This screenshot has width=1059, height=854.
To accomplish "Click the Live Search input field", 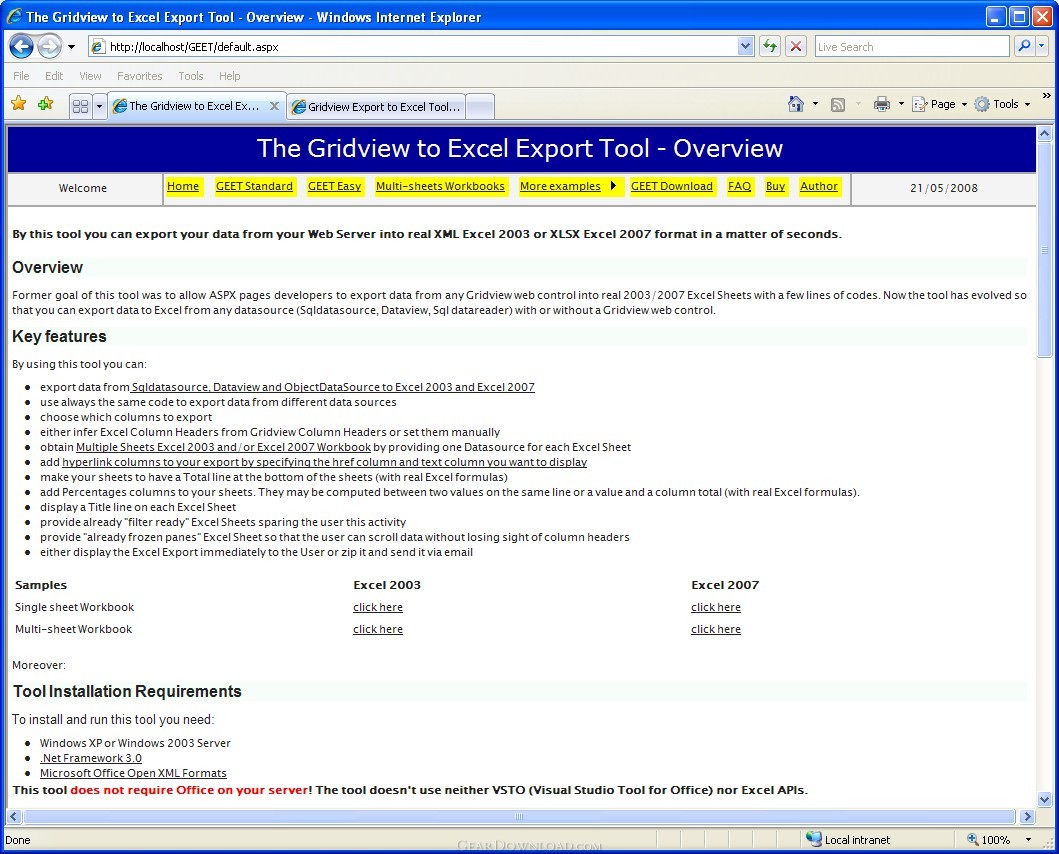I will point(912,47).
